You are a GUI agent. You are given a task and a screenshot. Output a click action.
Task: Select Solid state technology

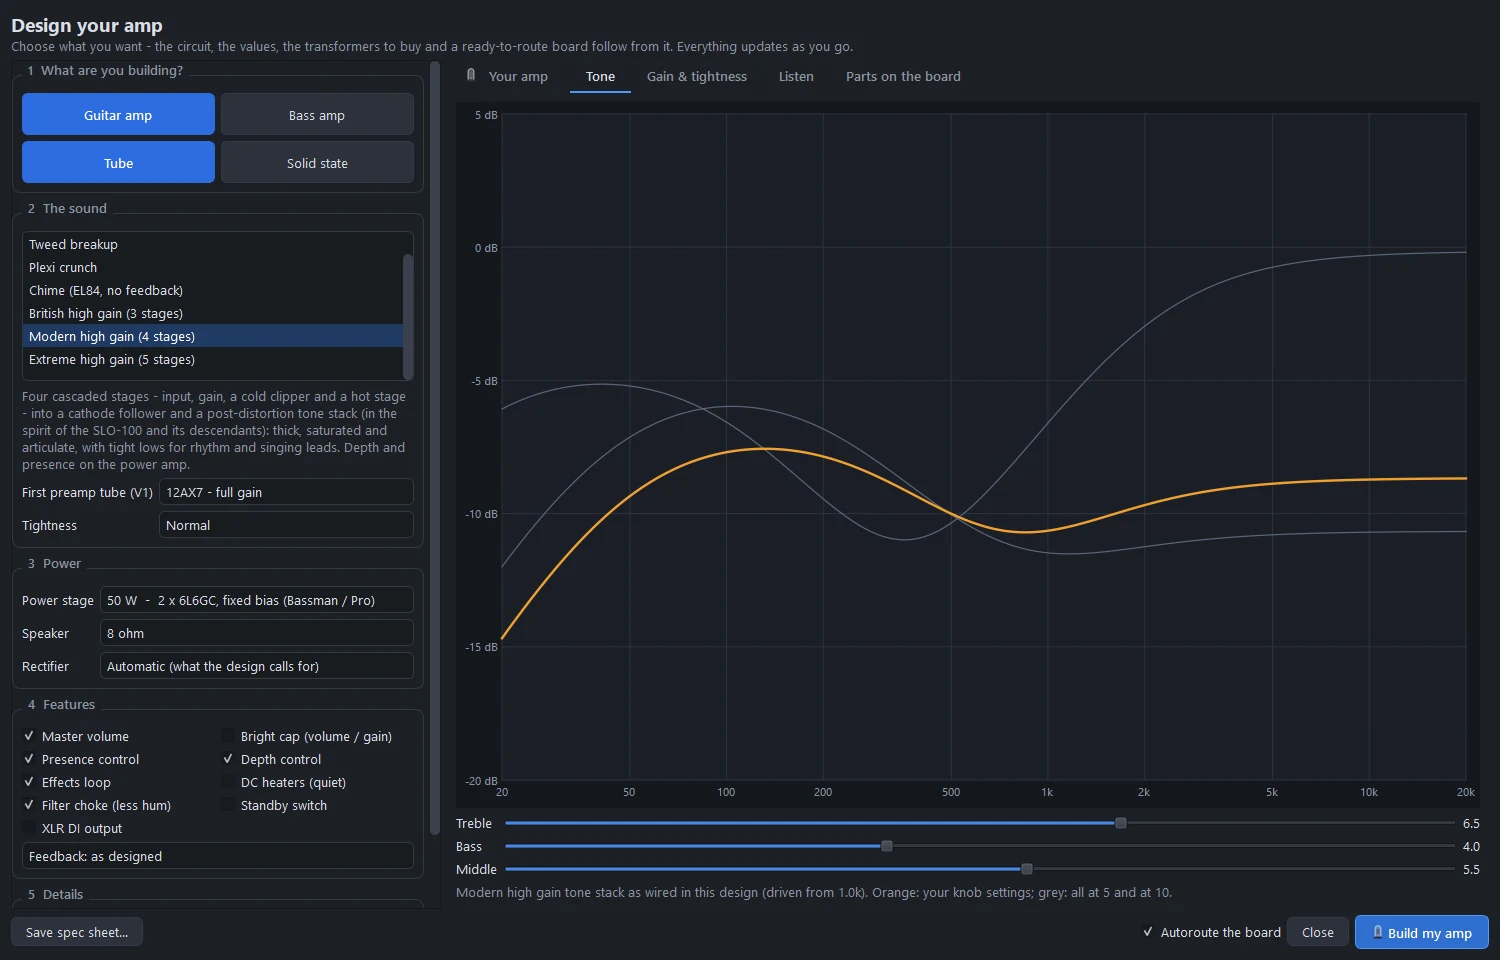click(x=317, y=163)
